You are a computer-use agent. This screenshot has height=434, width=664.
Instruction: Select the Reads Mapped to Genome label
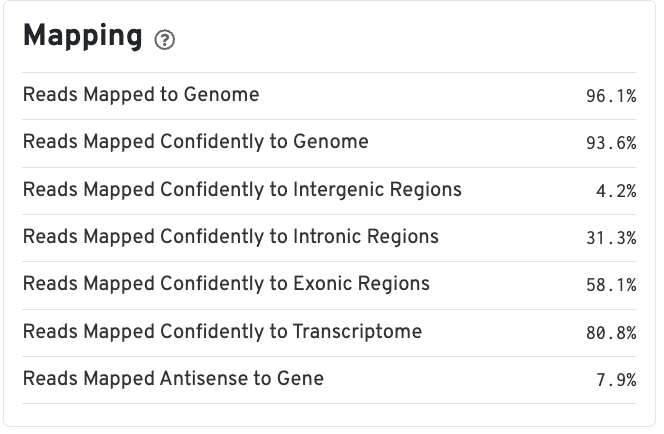pyautogui.click(x=141, y=94)
